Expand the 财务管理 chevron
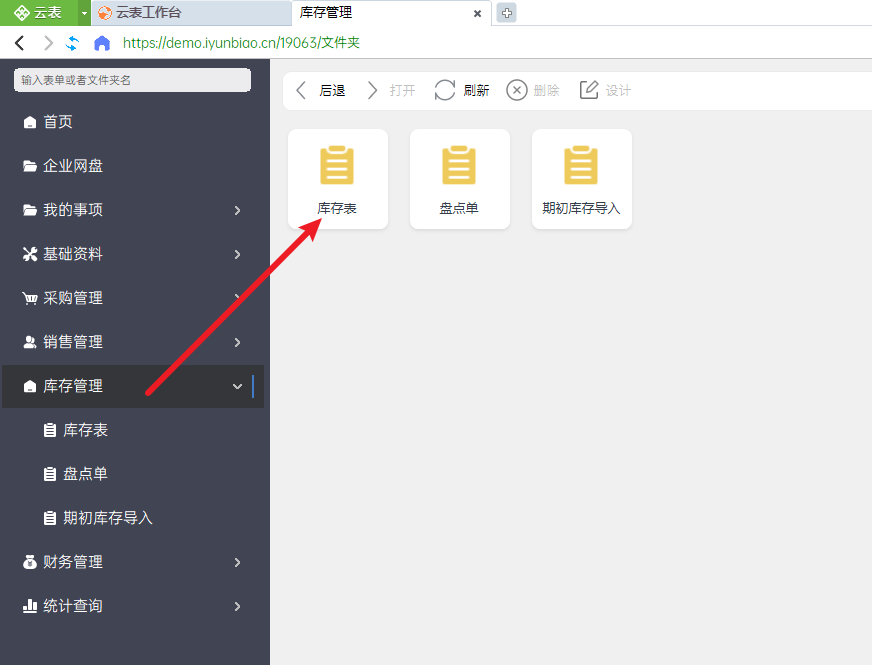This screenshot has height=665, width=872. coord(237,562)
